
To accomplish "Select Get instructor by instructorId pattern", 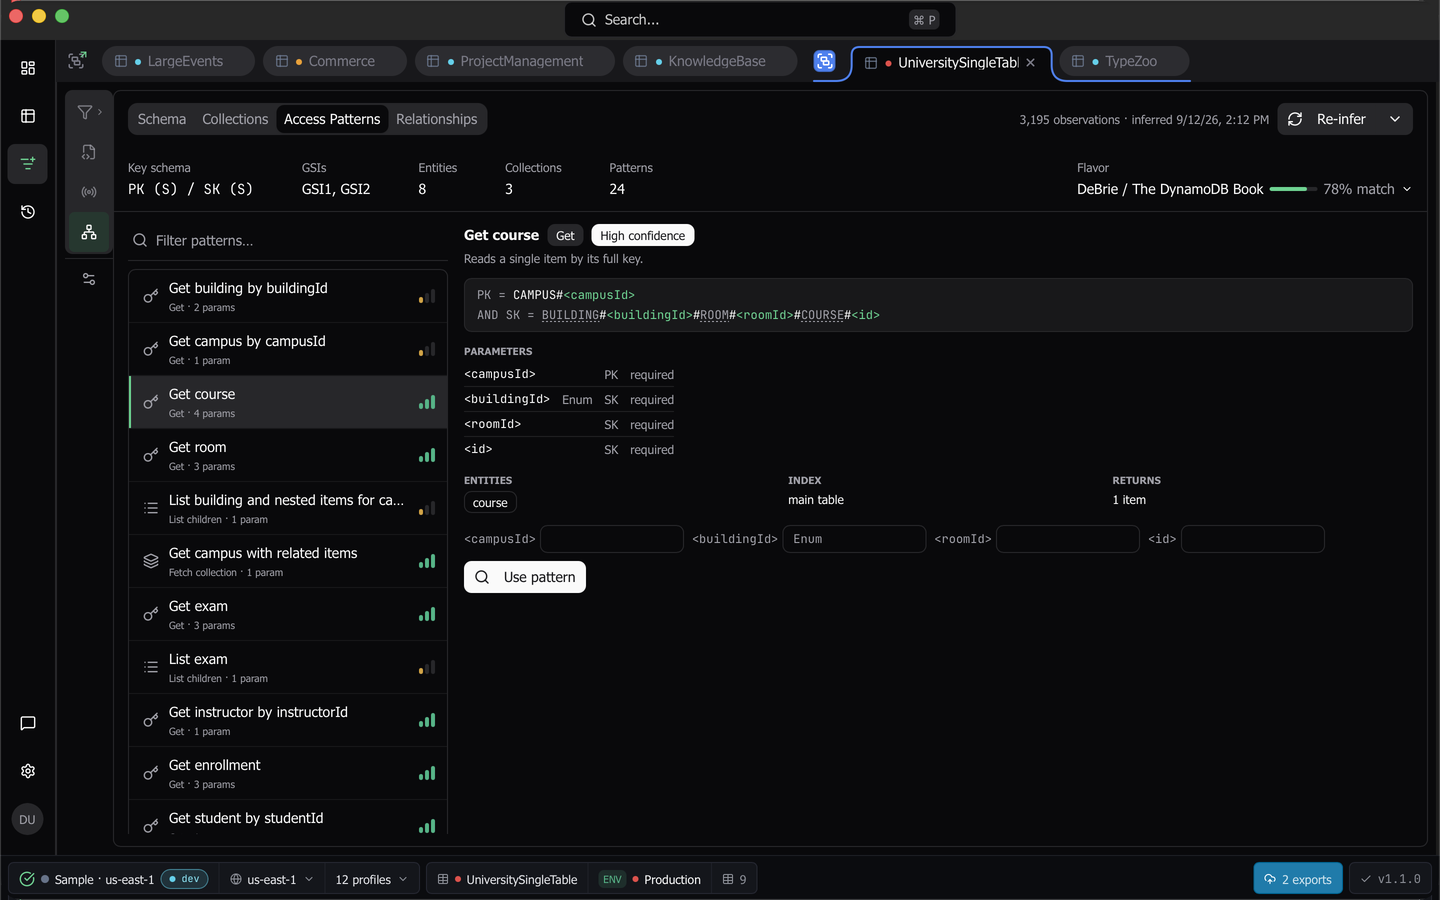I will point(288,720).
